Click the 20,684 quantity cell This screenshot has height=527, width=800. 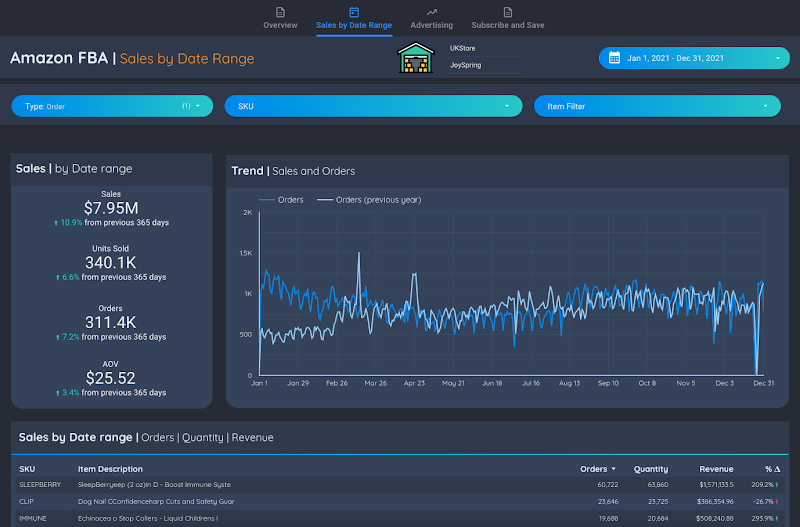point(657,518)
